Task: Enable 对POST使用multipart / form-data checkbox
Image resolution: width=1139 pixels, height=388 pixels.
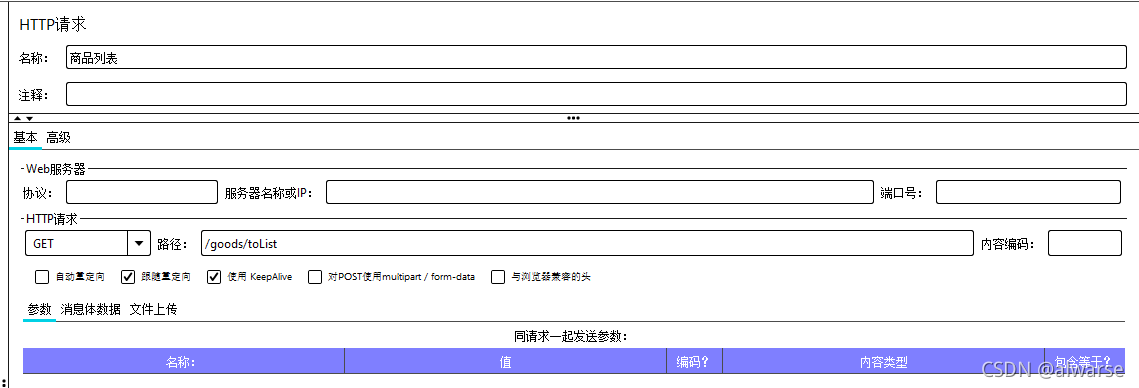Action: point(315,277)
